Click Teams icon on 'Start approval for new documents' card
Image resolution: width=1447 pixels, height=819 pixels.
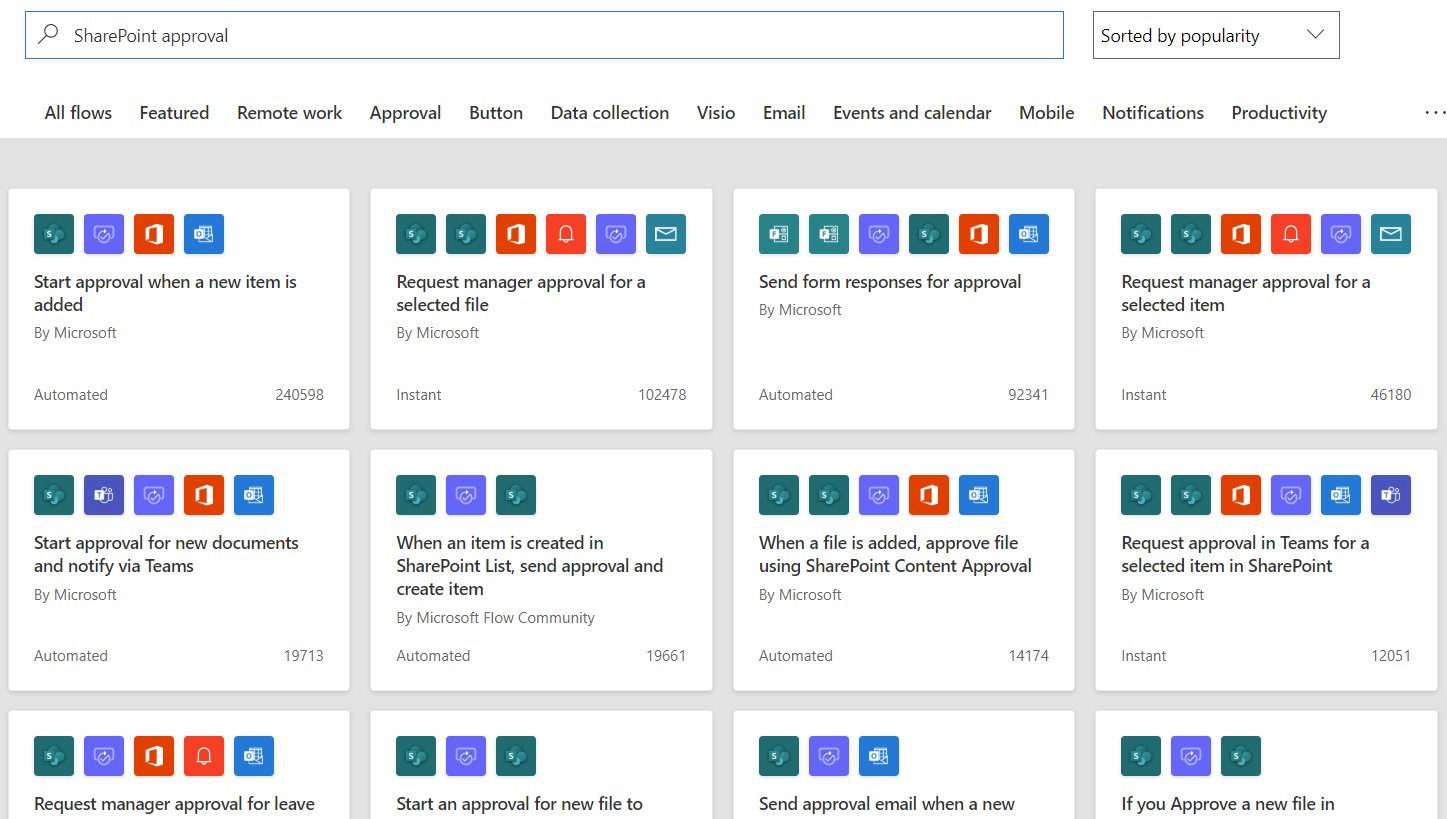(104, 495)
